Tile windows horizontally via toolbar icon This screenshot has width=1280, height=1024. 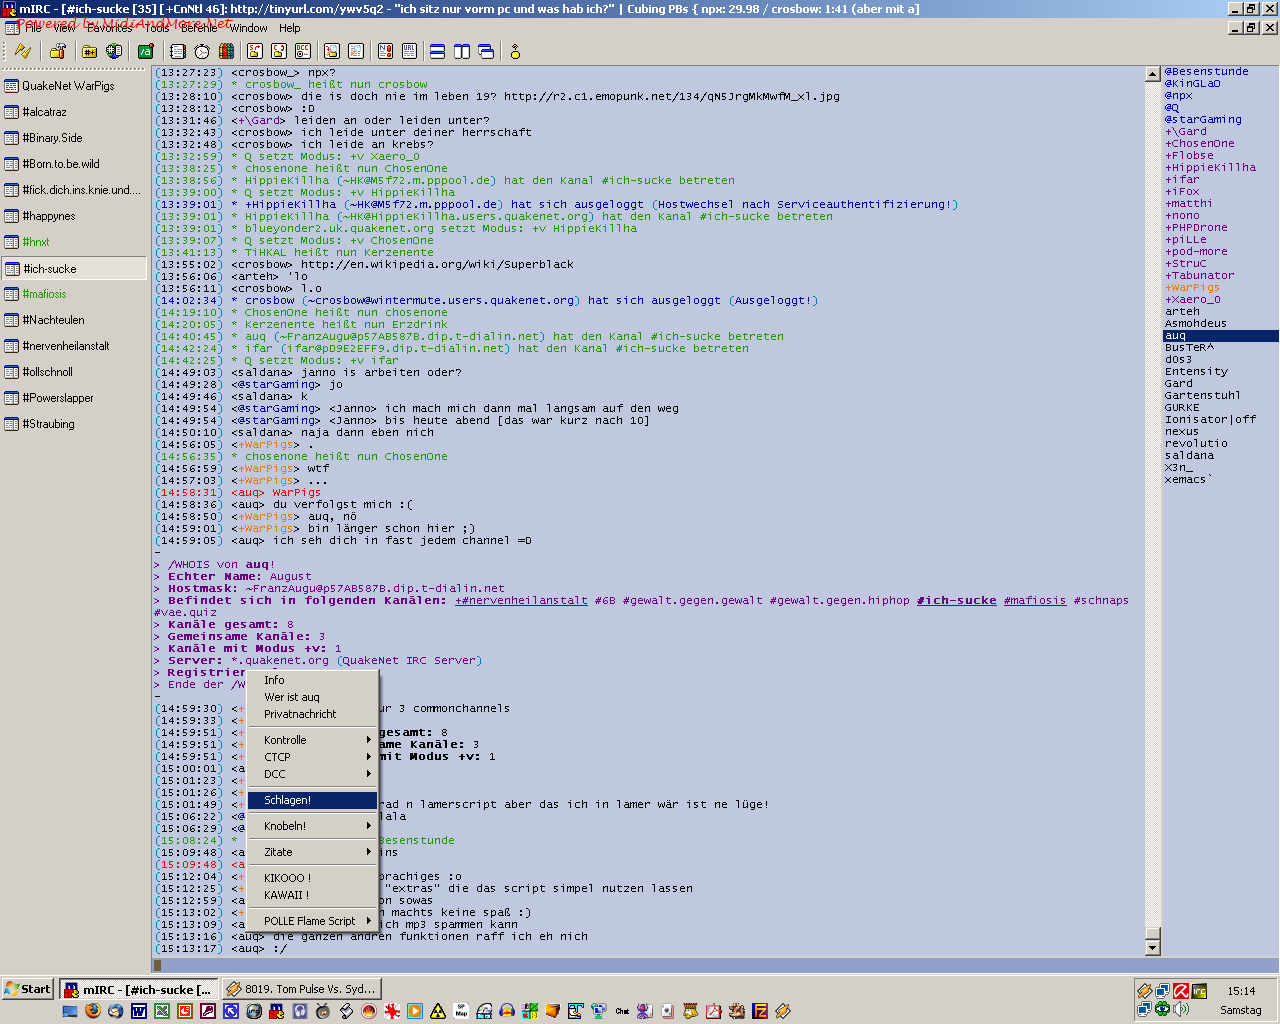(437, 52)
